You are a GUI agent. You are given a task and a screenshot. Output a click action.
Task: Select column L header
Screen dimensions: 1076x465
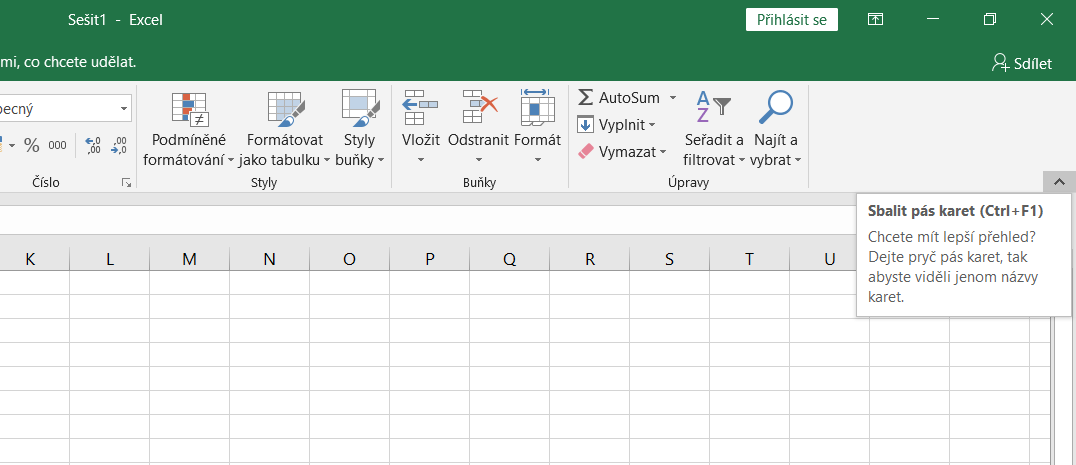point(110,259)
